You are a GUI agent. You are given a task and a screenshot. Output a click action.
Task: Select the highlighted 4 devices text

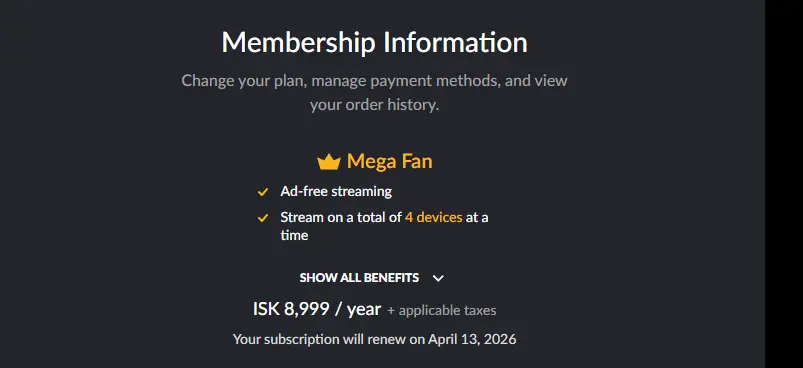point(434,217)
